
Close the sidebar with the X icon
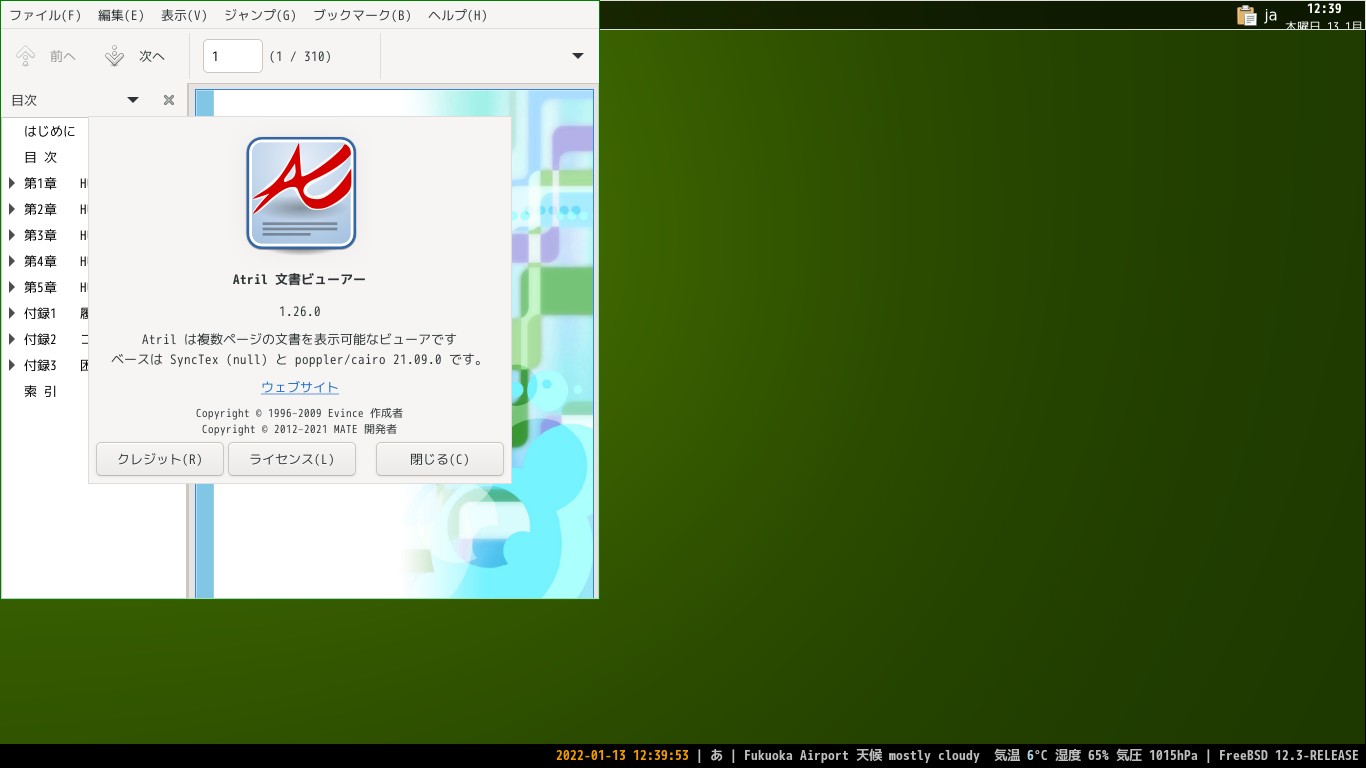pyautogui.click(x=169, y=100)
